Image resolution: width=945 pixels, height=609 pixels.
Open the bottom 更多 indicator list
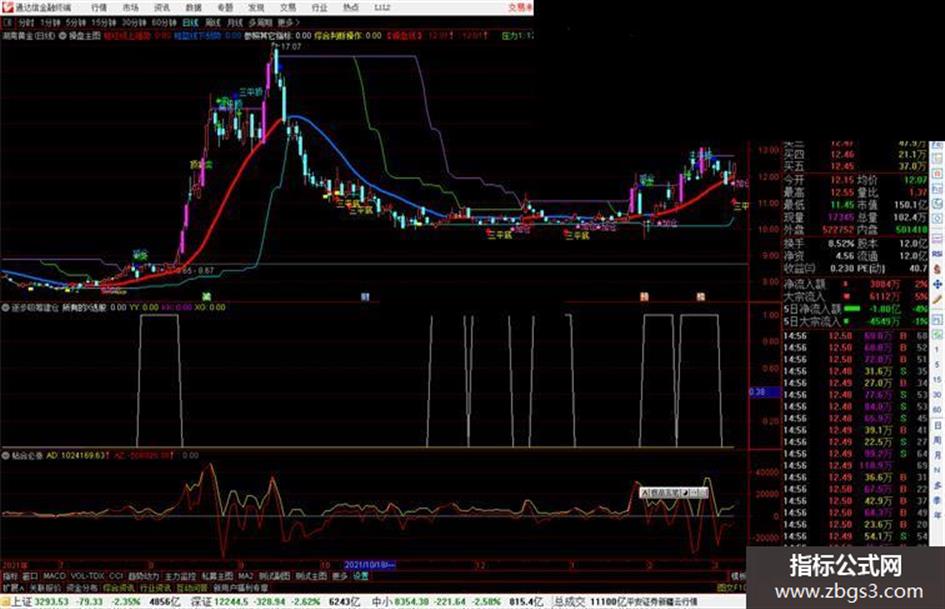click(340, 576)
